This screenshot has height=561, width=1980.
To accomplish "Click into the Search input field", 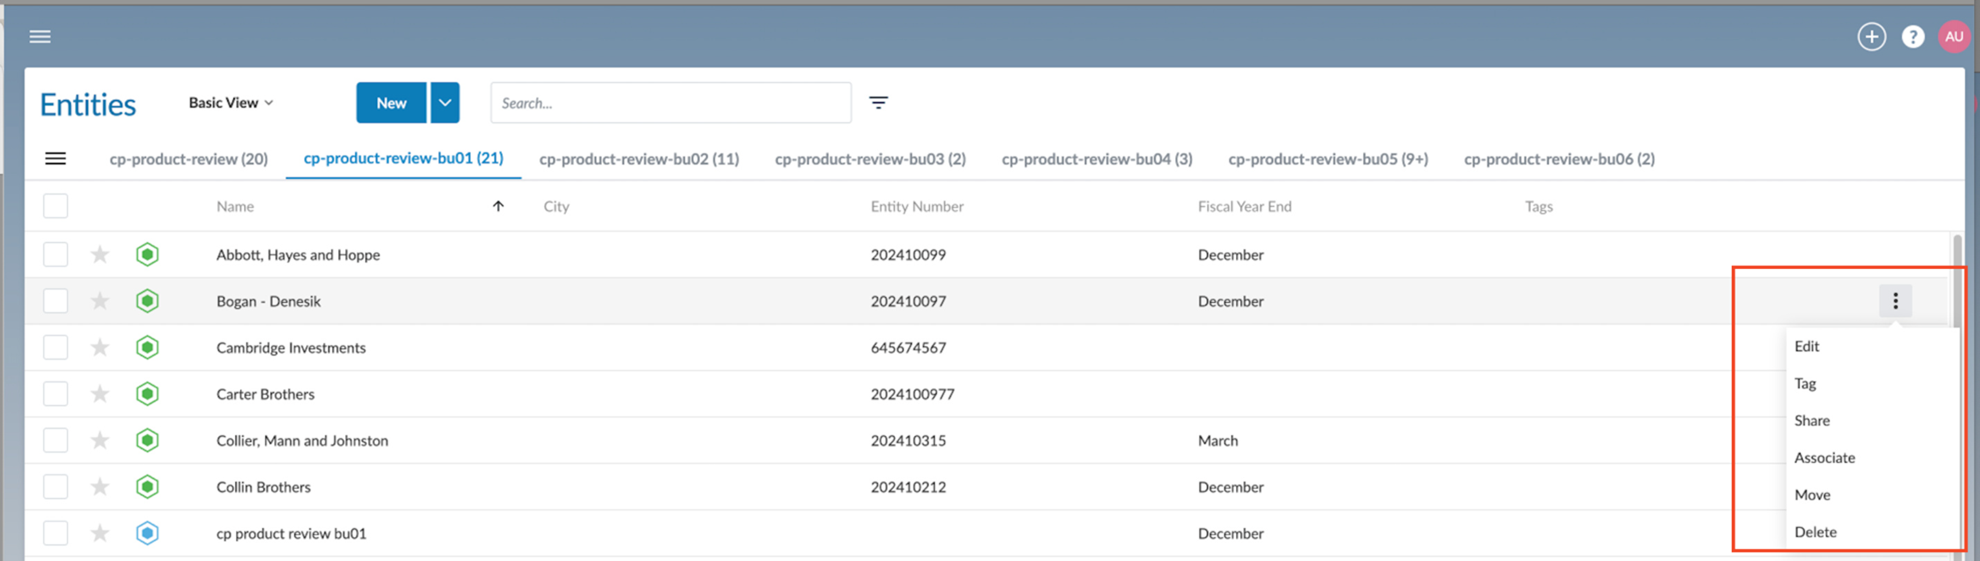I will pyautogui.click(x=670, y=103).
